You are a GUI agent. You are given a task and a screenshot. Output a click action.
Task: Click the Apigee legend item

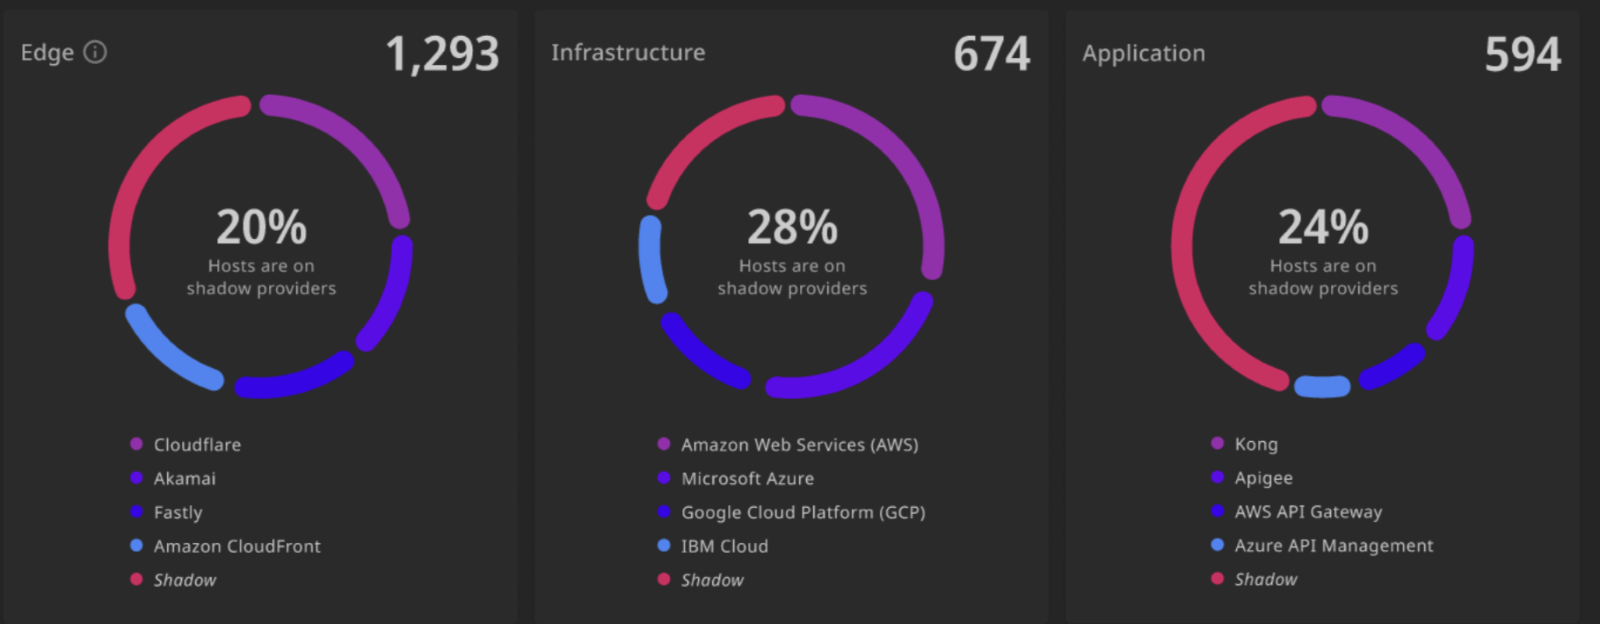tap(1252, 478)
